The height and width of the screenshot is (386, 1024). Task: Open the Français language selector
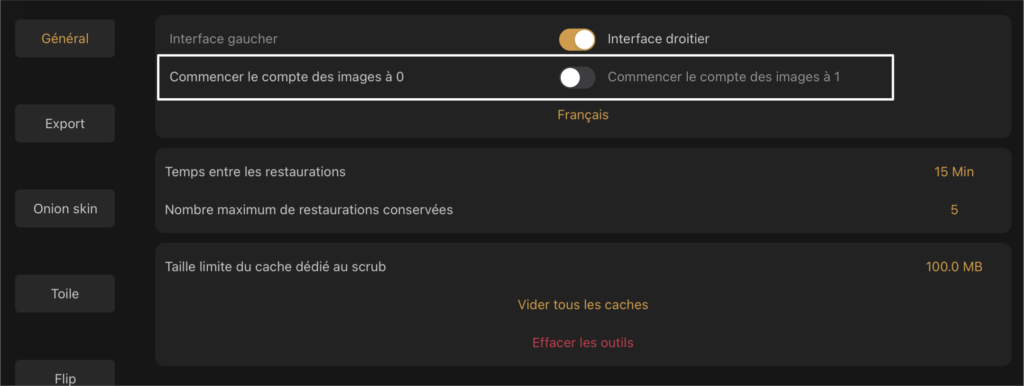[x=583, y=115]
